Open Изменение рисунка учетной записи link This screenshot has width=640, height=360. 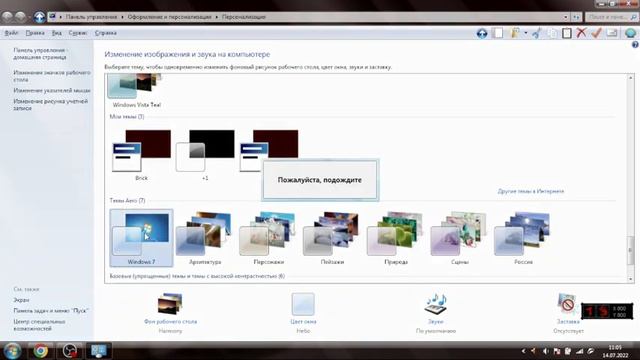pyautogui.click(x=51, y=104)
